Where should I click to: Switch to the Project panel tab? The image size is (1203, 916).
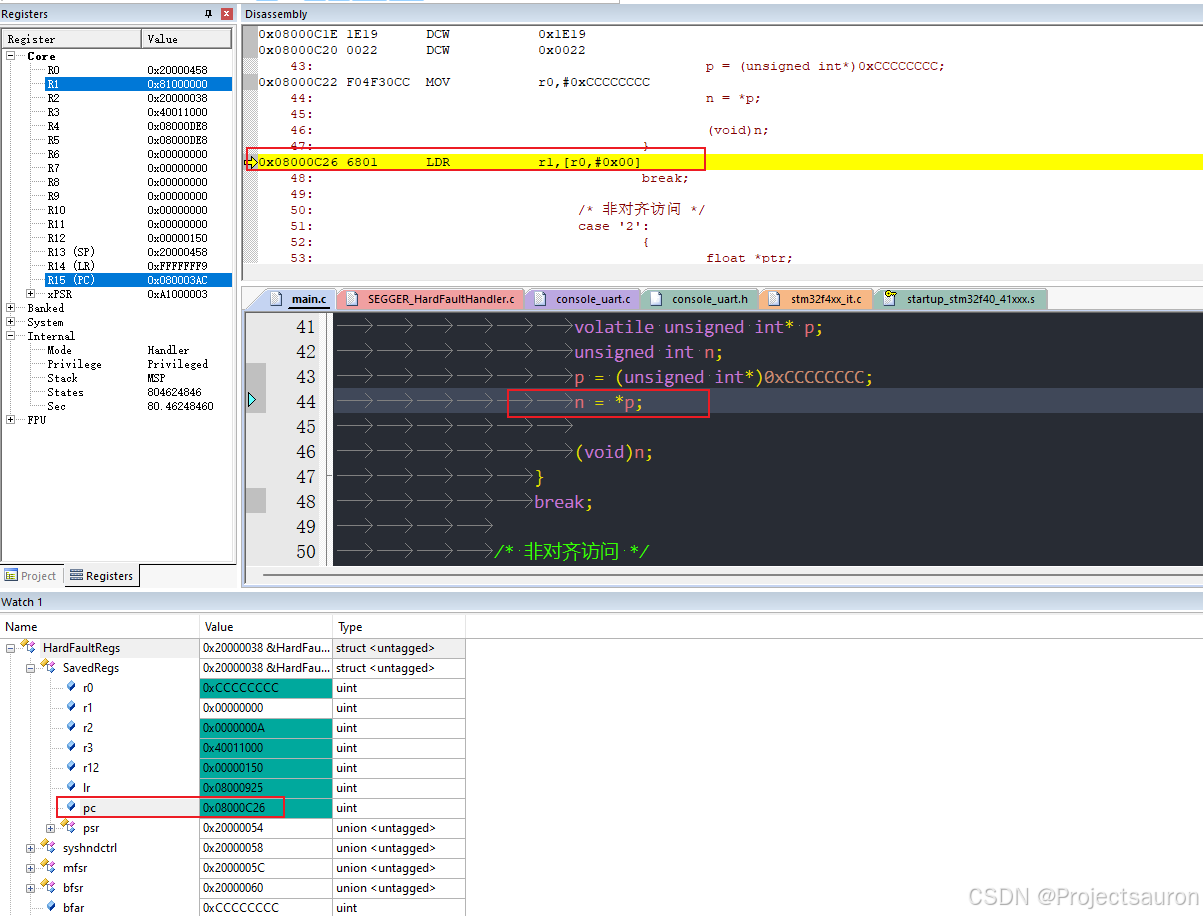(31, 576)
